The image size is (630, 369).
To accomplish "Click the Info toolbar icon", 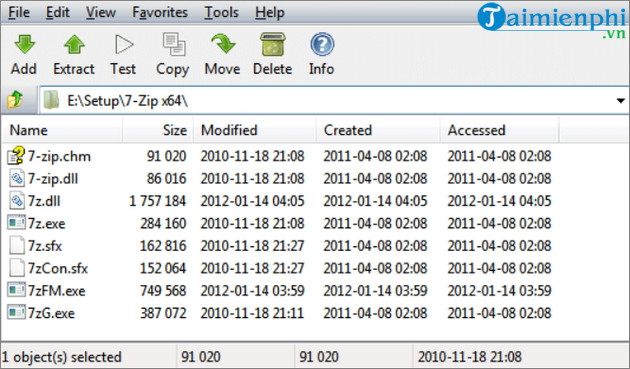I will (322, 44).
